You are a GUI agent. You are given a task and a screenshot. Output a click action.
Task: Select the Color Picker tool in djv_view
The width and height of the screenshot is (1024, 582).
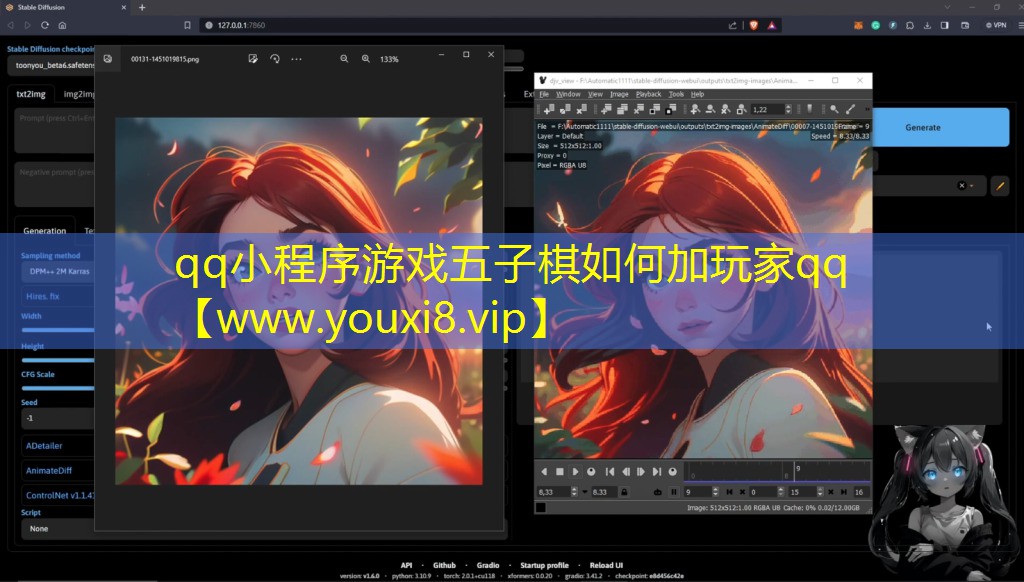[850, 109]
